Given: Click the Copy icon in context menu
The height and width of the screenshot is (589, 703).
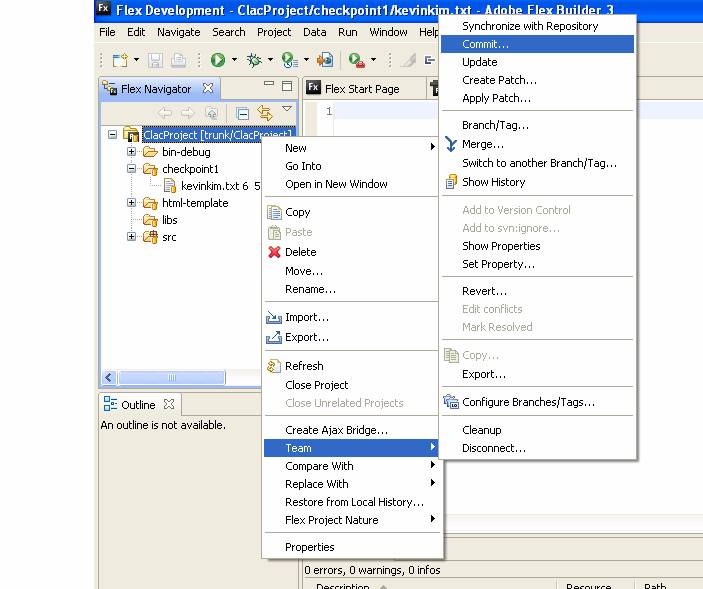Looking at the screenshot, I should pos(274,212).
